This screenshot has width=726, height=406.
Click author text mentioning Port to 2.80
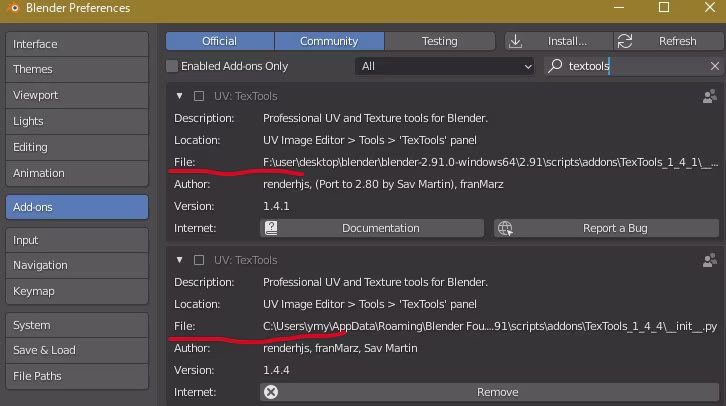click(x=383, y=184)
